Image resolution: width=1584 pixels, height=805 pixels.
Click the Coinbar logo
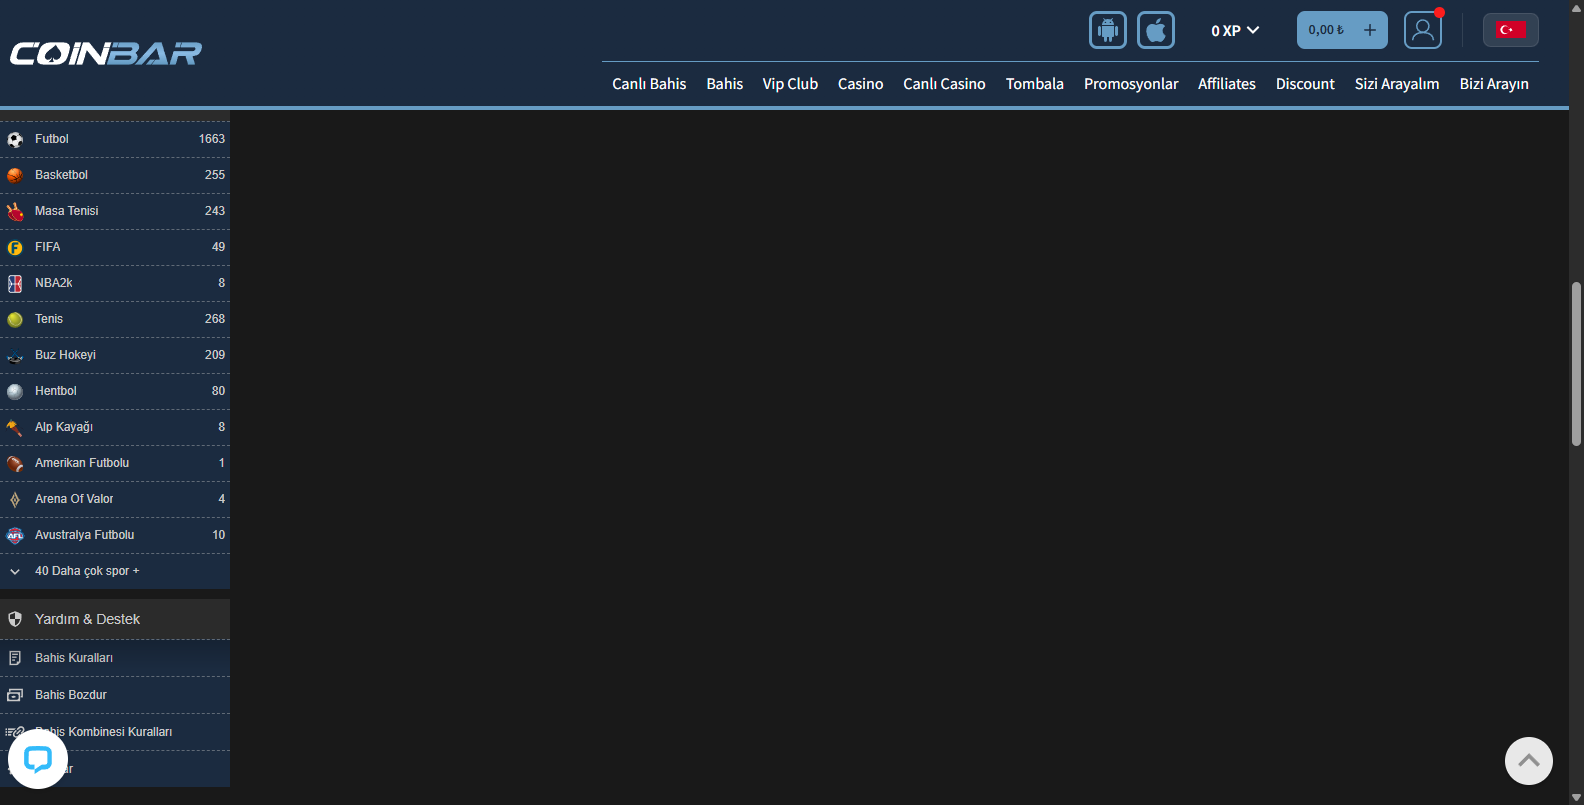[106, 53]
